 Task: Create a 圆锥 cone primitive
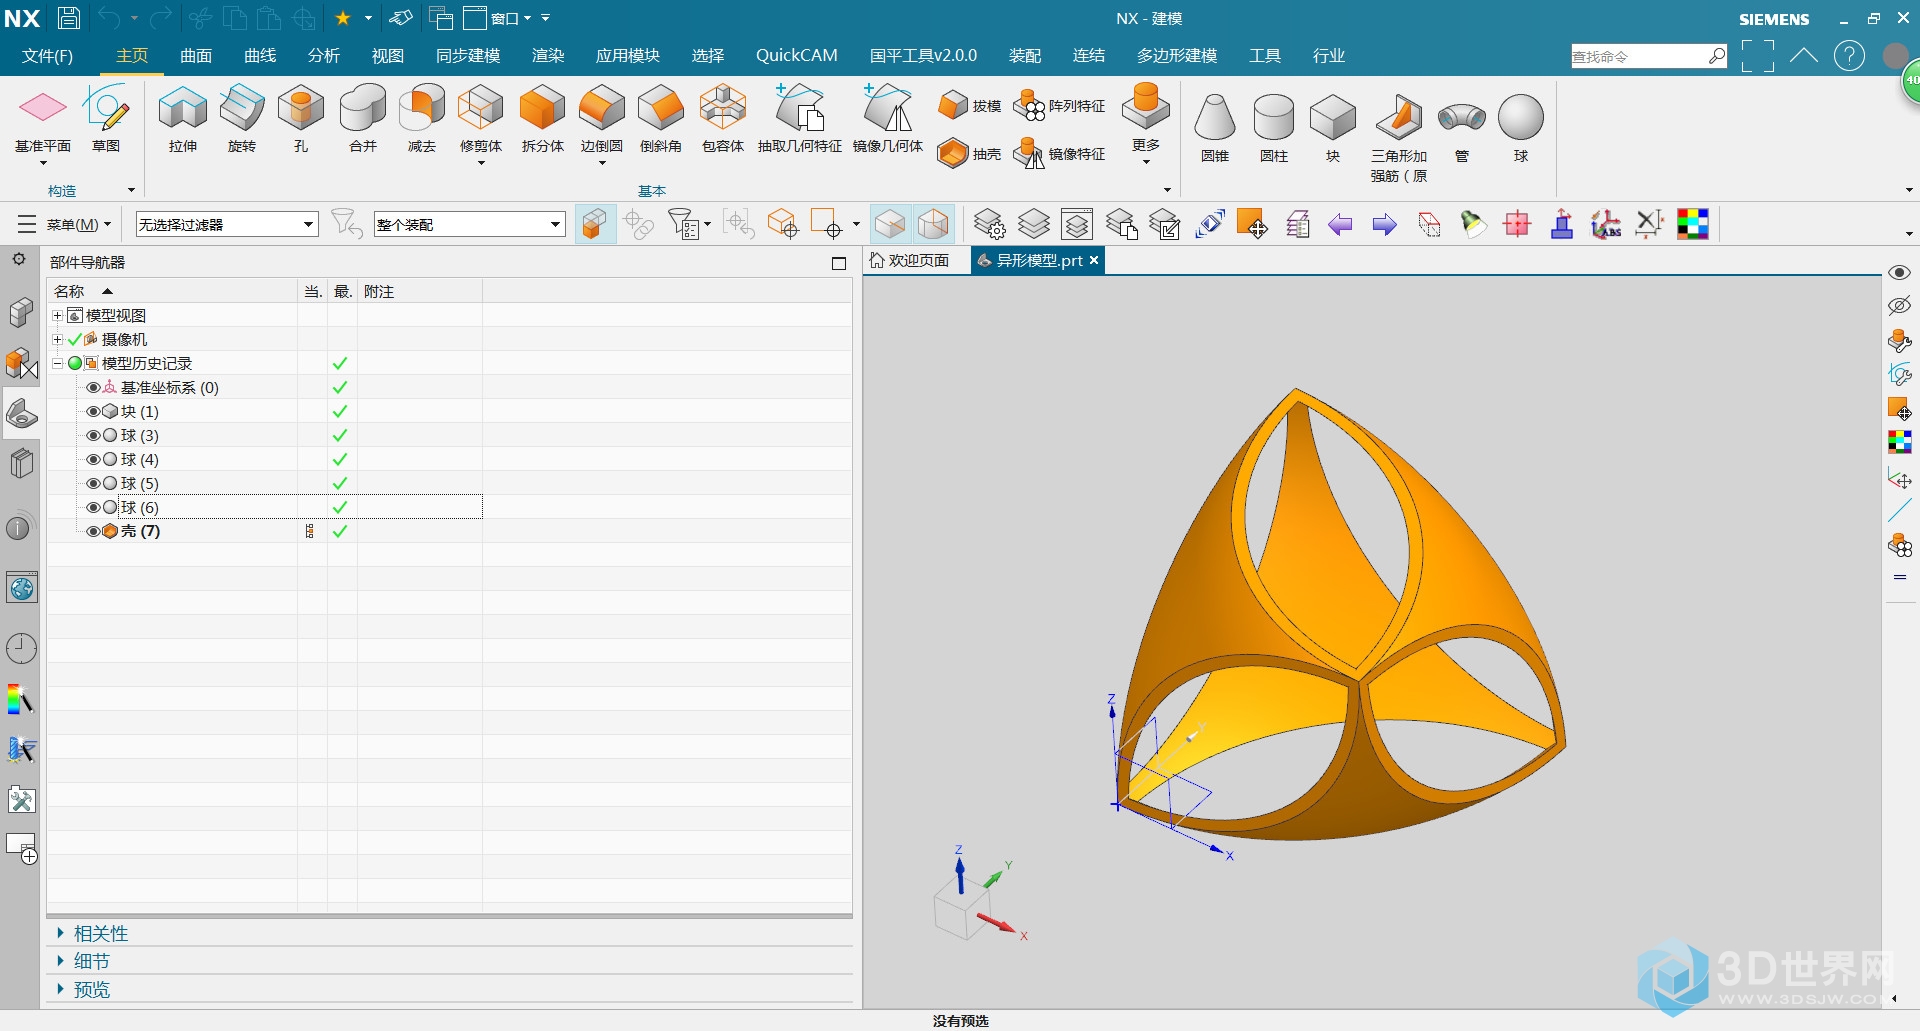pos(1215,128)
